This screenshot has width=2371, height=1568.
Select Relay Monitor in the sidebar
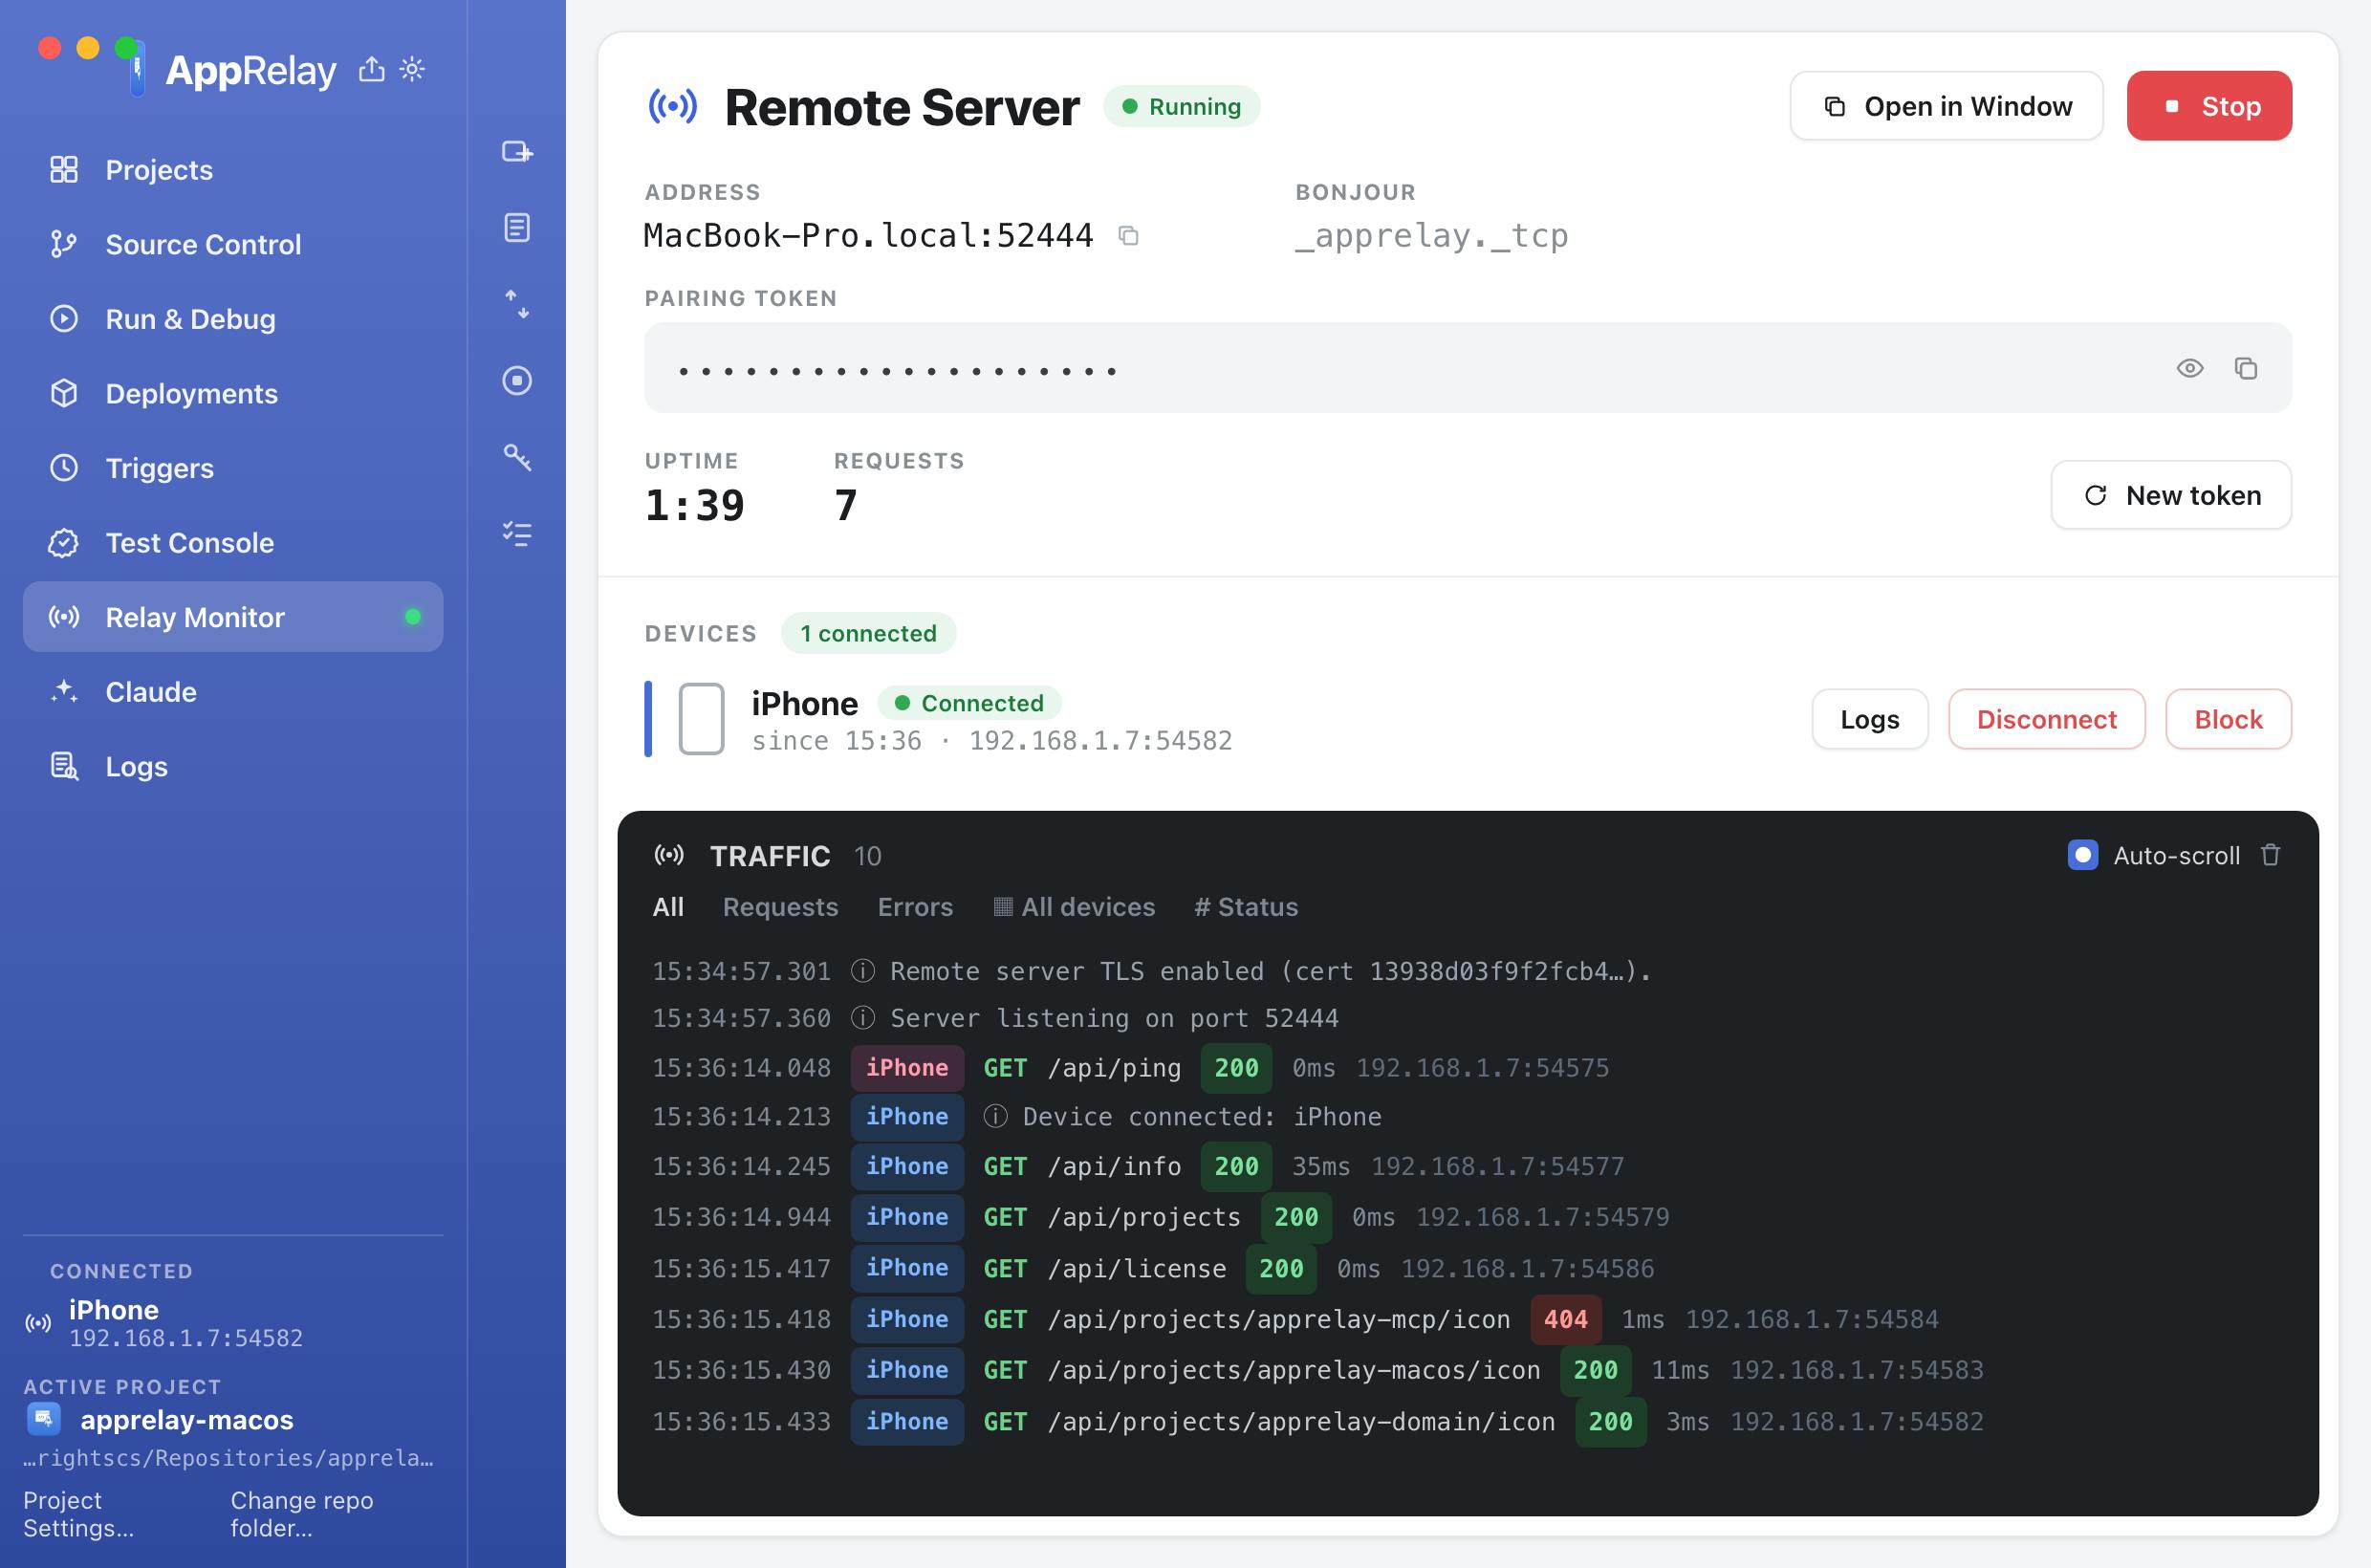point(233,617)
